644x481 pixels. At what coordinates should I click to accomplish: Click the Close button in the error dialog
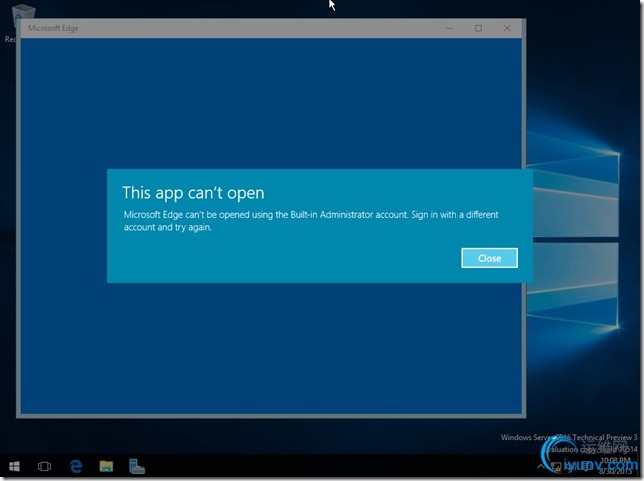489,258
